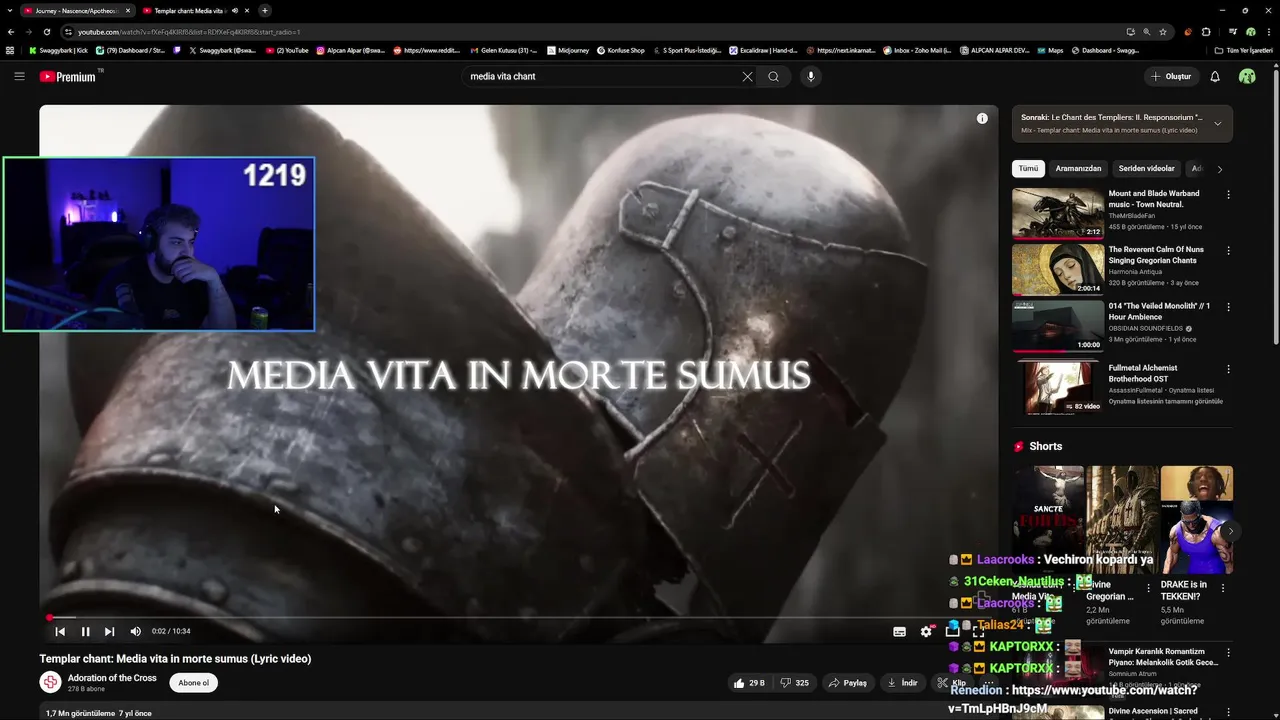Select the Aramanızdan filter chip
The width and height of the screenshot is (1280, 720).
click(1078, 168)
